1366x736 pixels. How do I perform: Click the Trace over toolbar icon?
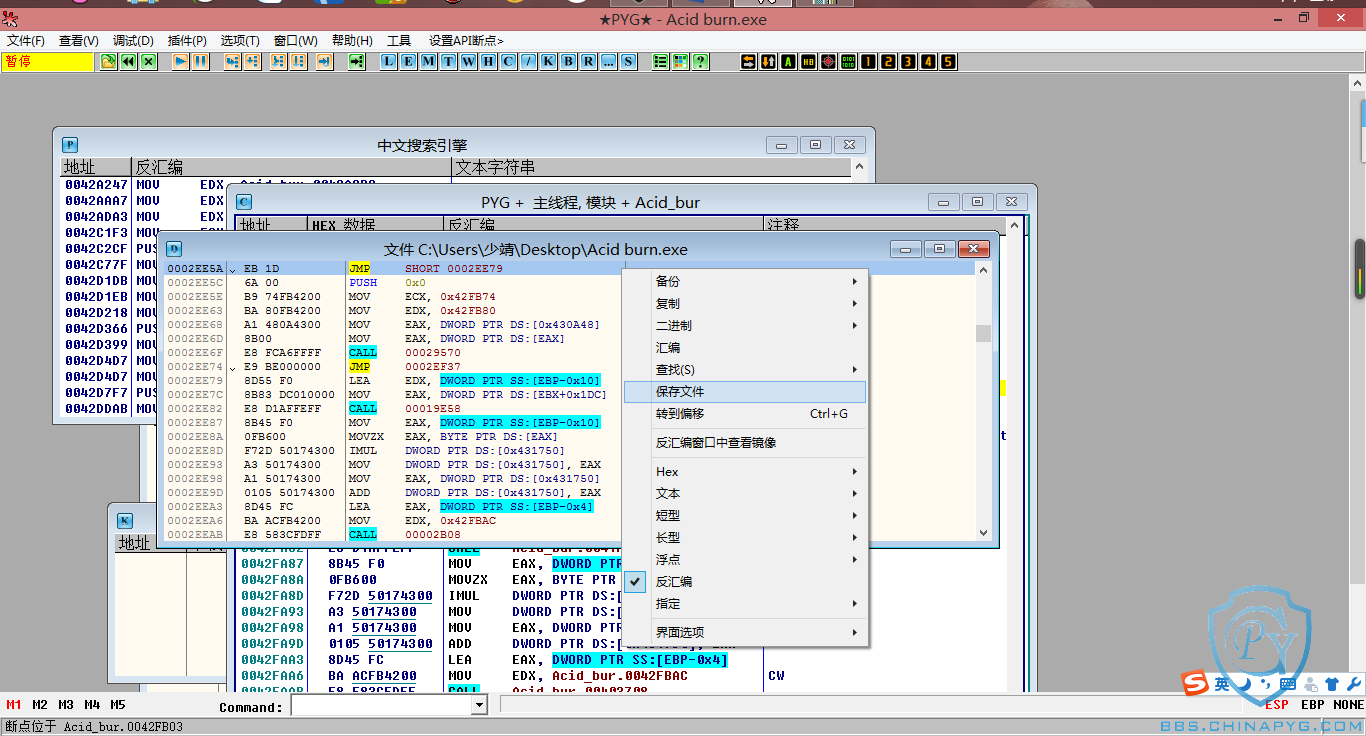[x=297, y=62]
